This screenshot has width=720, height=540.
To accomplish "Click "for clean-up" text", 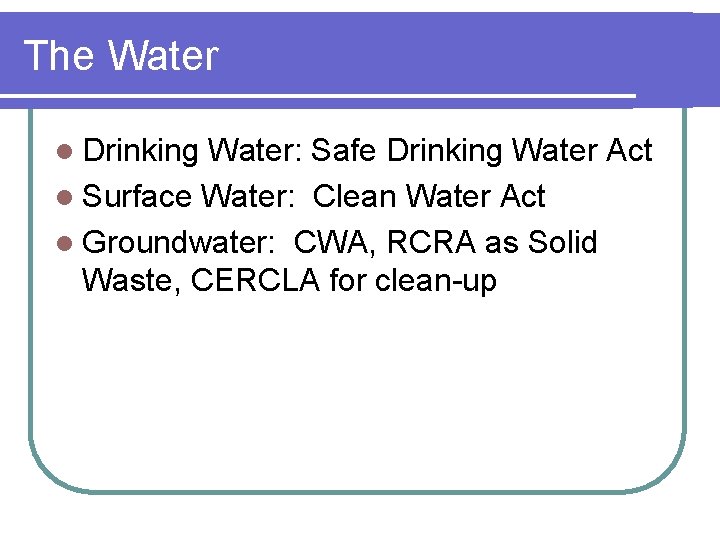I will coord(413,281).
